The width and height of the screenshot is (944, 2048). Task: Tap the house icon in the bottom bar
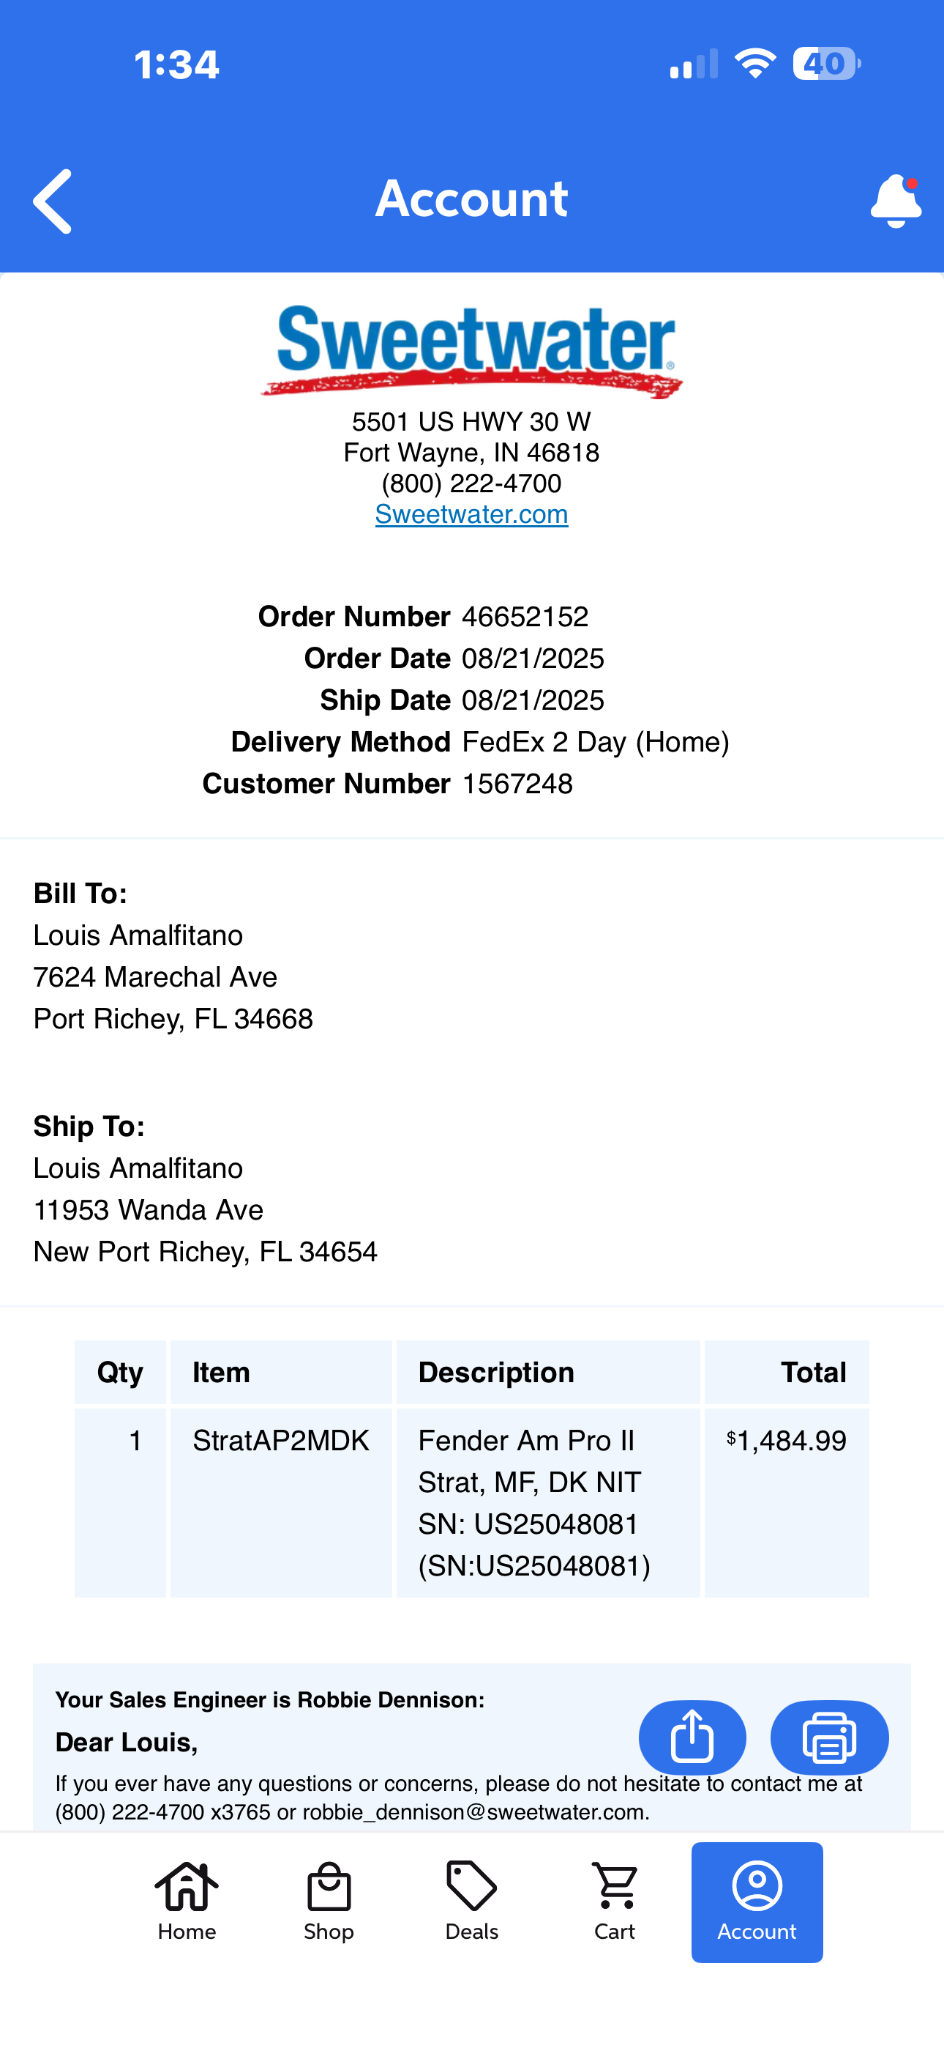[187, 1886]
